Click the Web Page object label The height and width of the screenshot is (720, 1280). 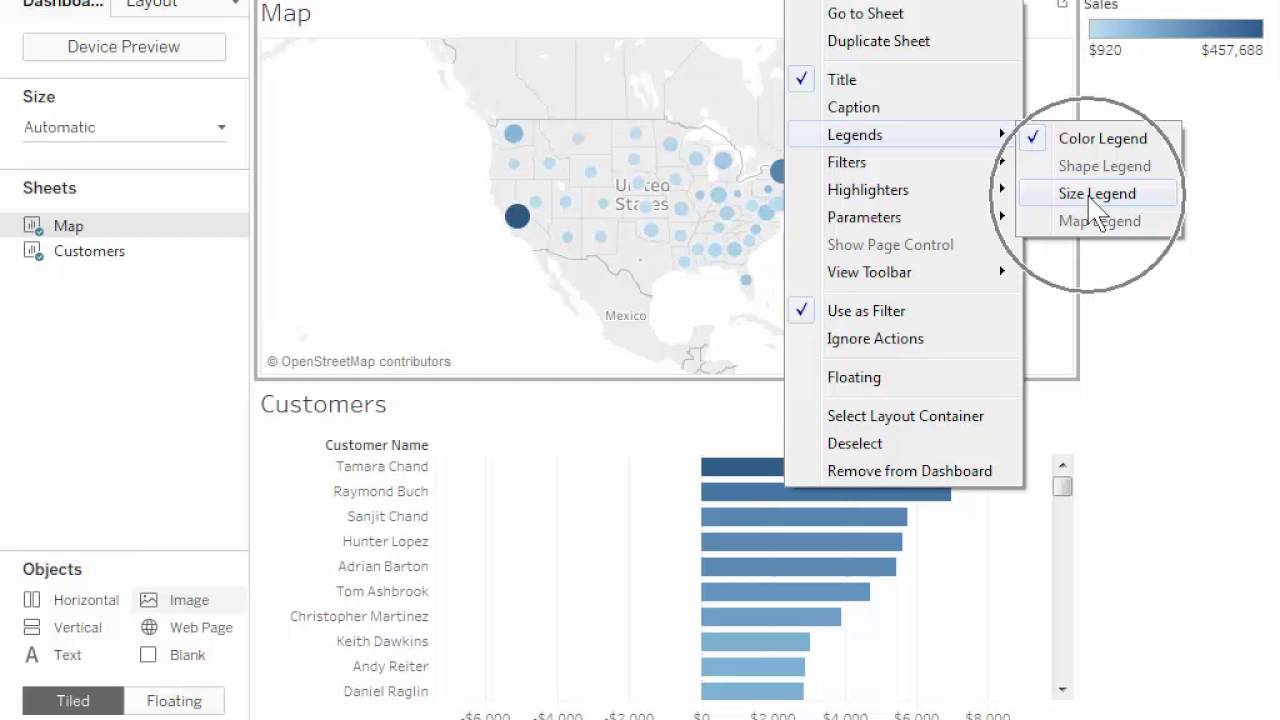[x=201, y=627]
